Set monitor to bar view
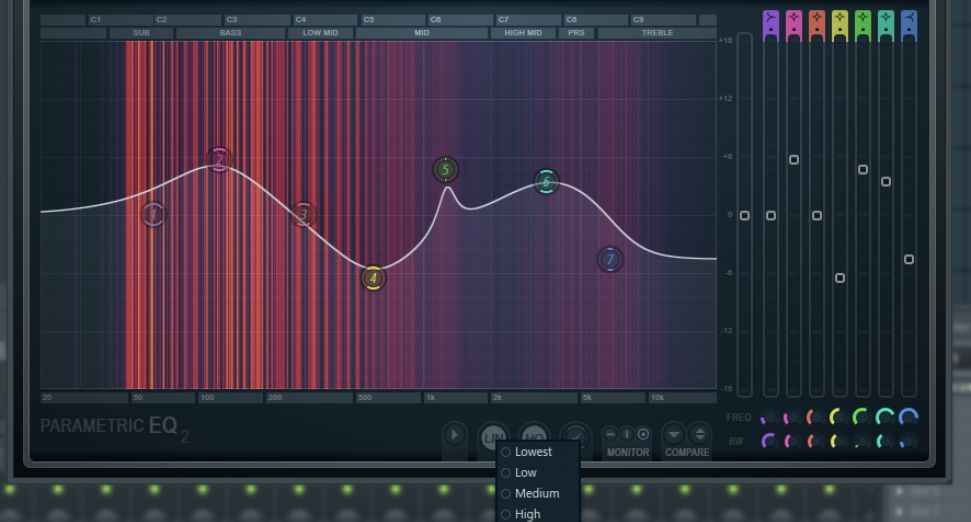 click(x=627, y=434)
